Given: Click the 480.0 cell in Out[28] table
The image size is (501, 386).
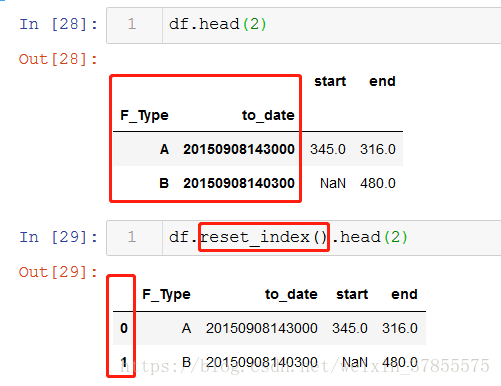Looking at the screenshot, I should 378,183.
